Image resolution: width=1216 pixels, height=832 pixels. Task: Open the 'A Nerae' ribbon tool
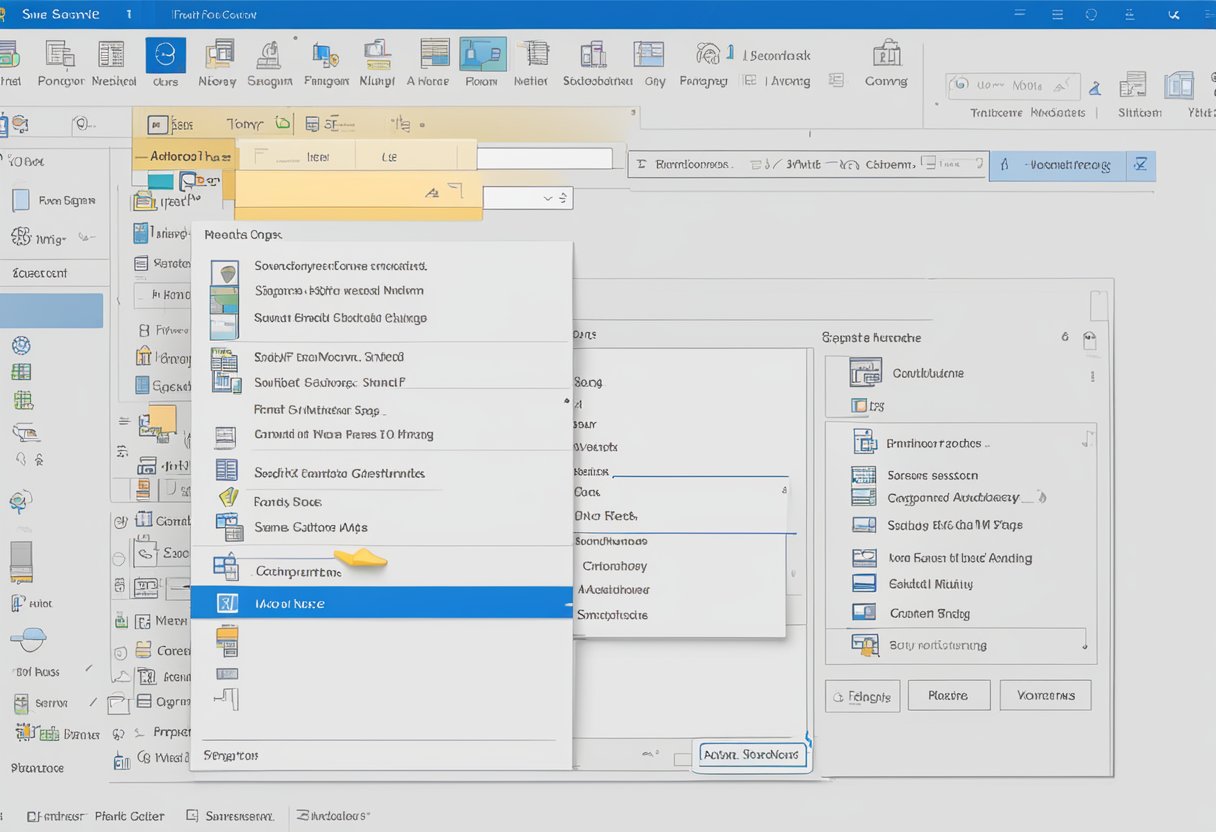(435, 54)
